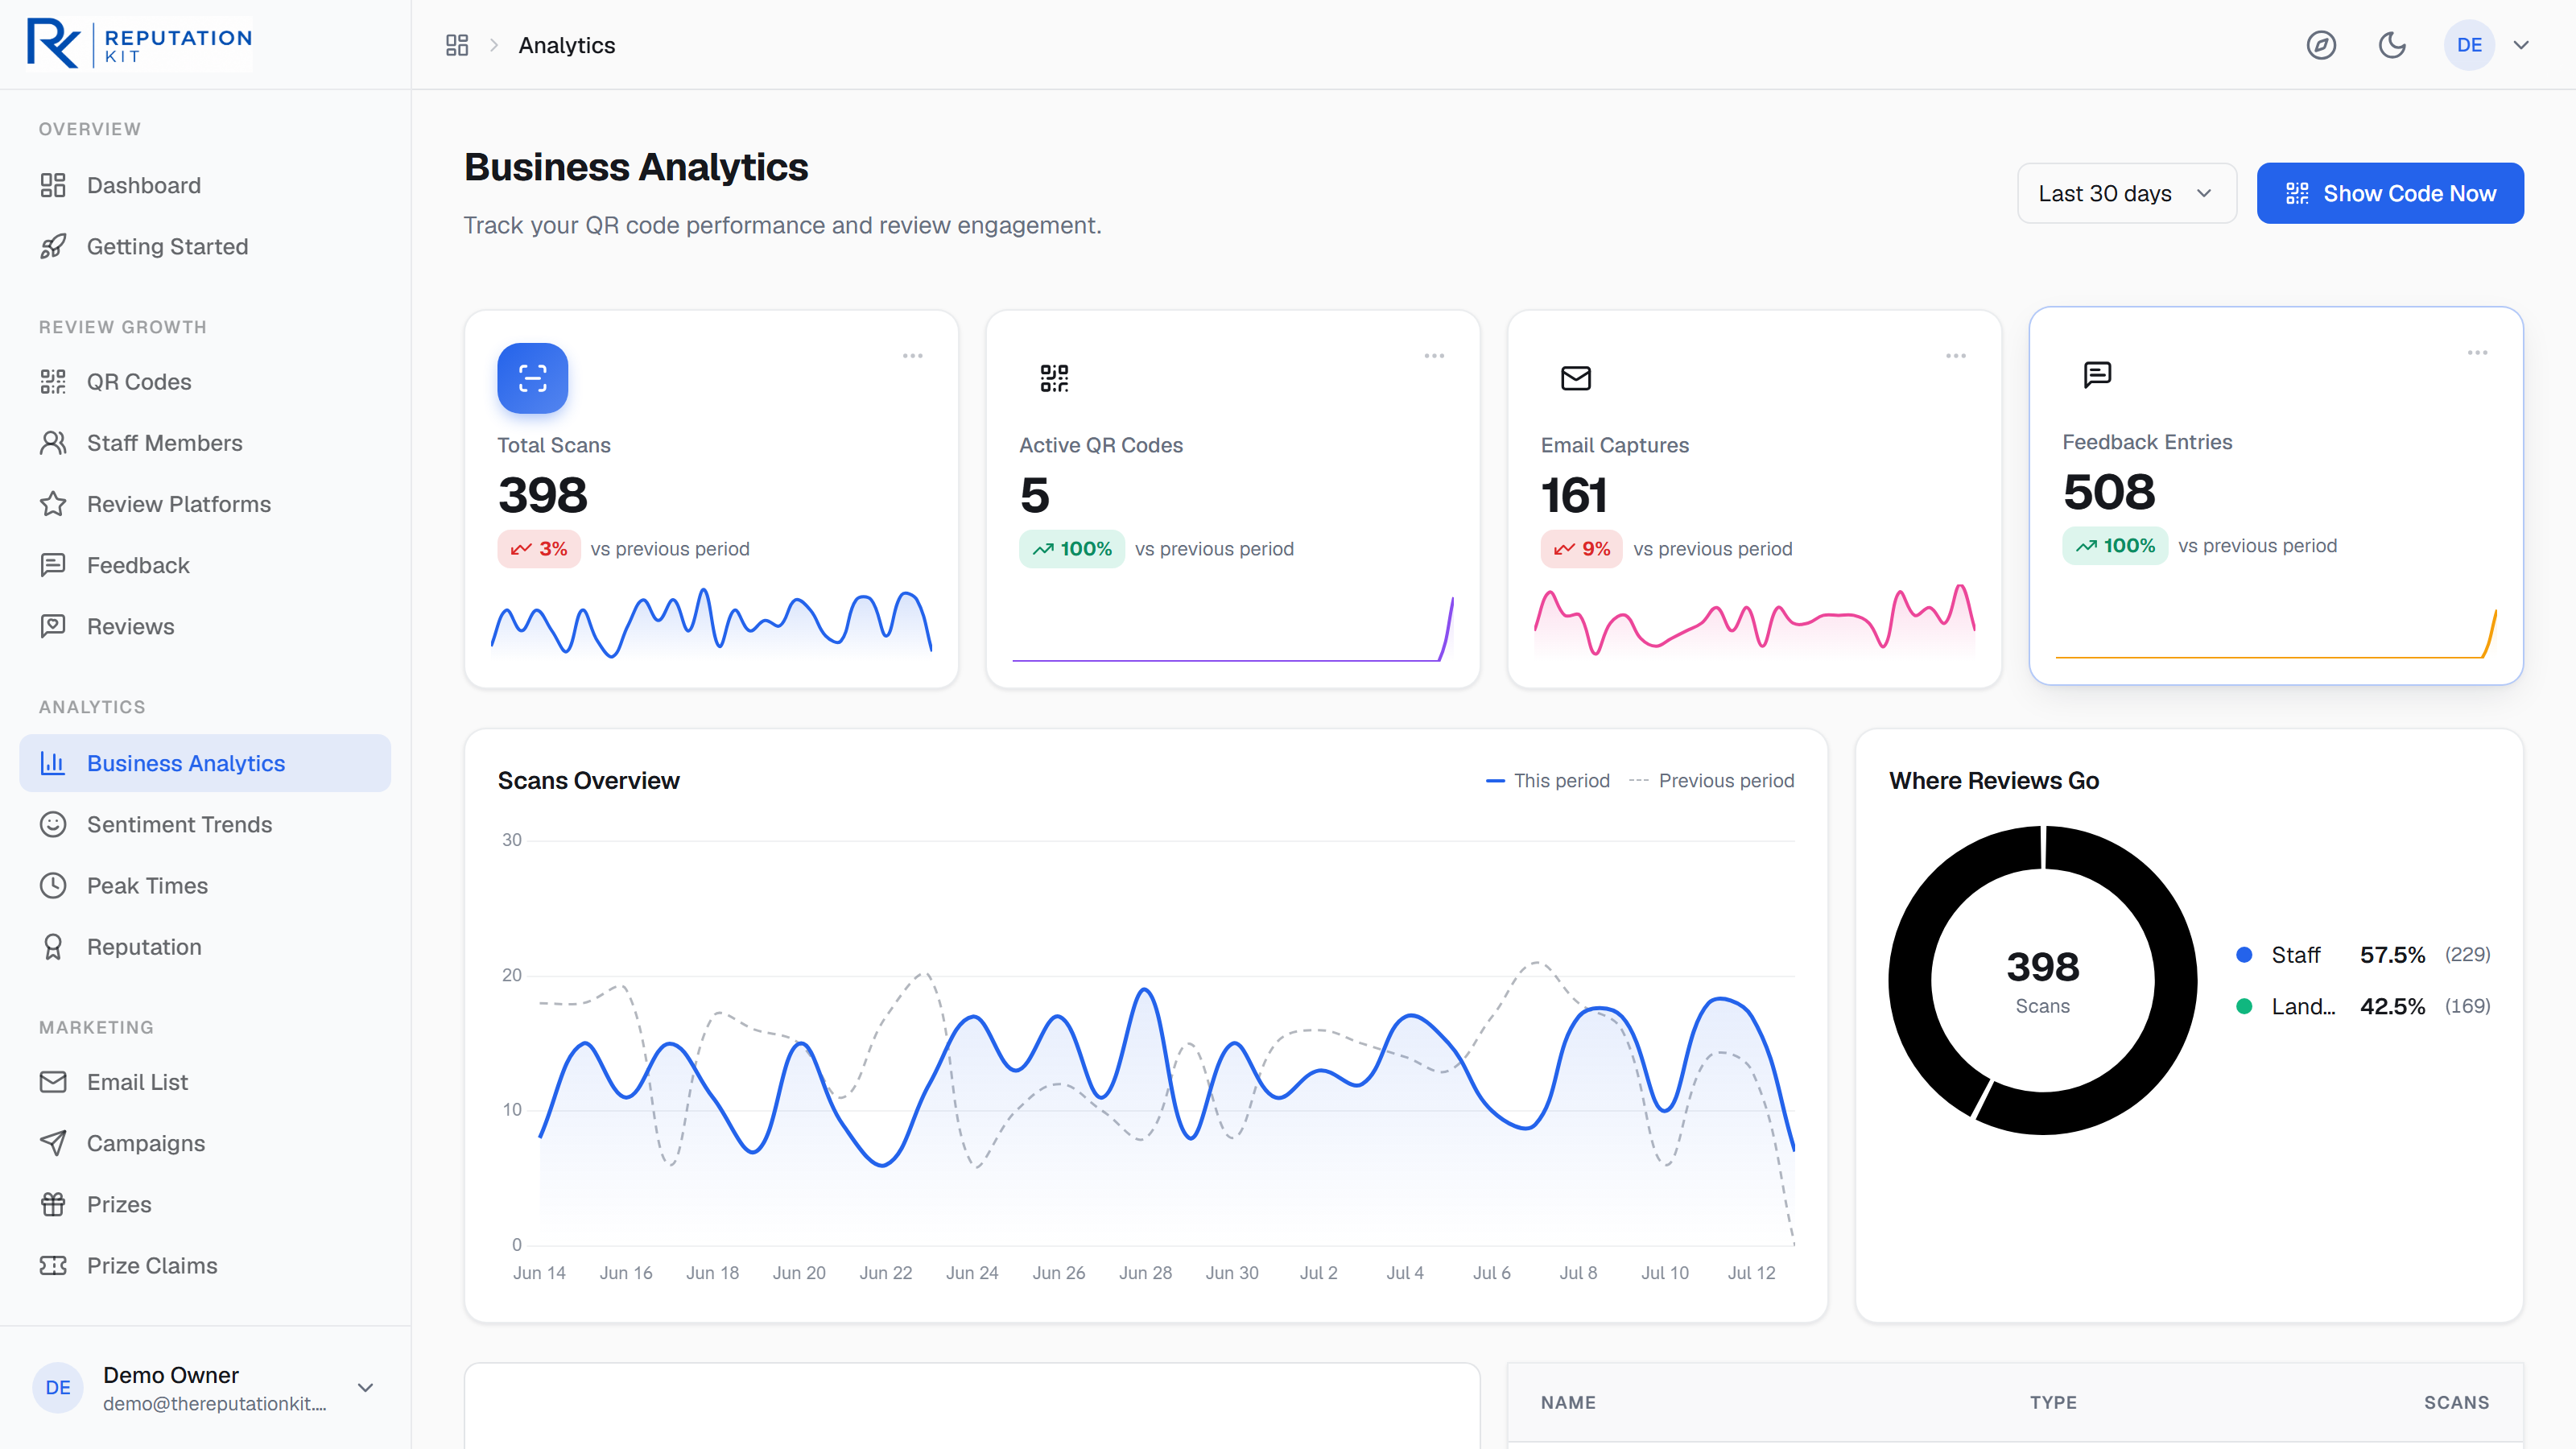
Task: Click the Getting Started rocket icon
Action: point(53,246)
